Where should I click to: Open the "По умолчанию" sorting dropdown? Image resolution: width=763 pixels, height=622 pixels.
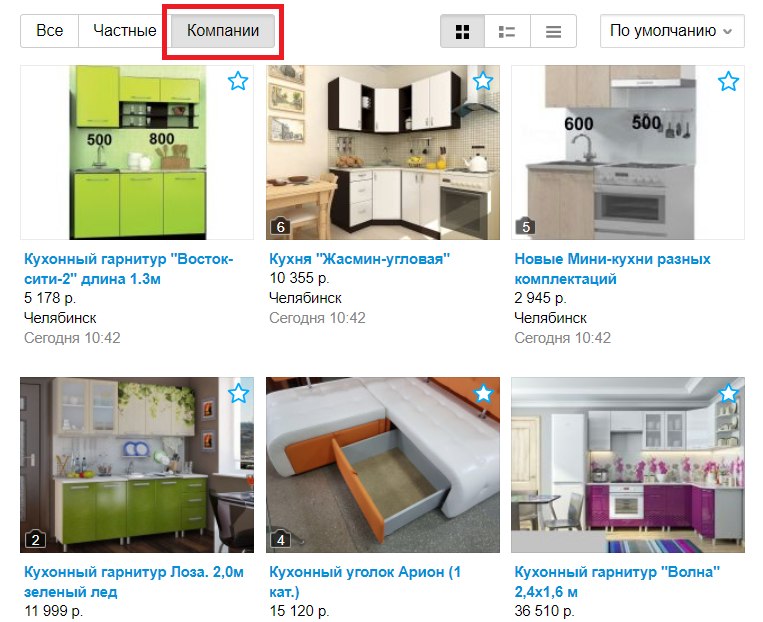coord(672,31)
